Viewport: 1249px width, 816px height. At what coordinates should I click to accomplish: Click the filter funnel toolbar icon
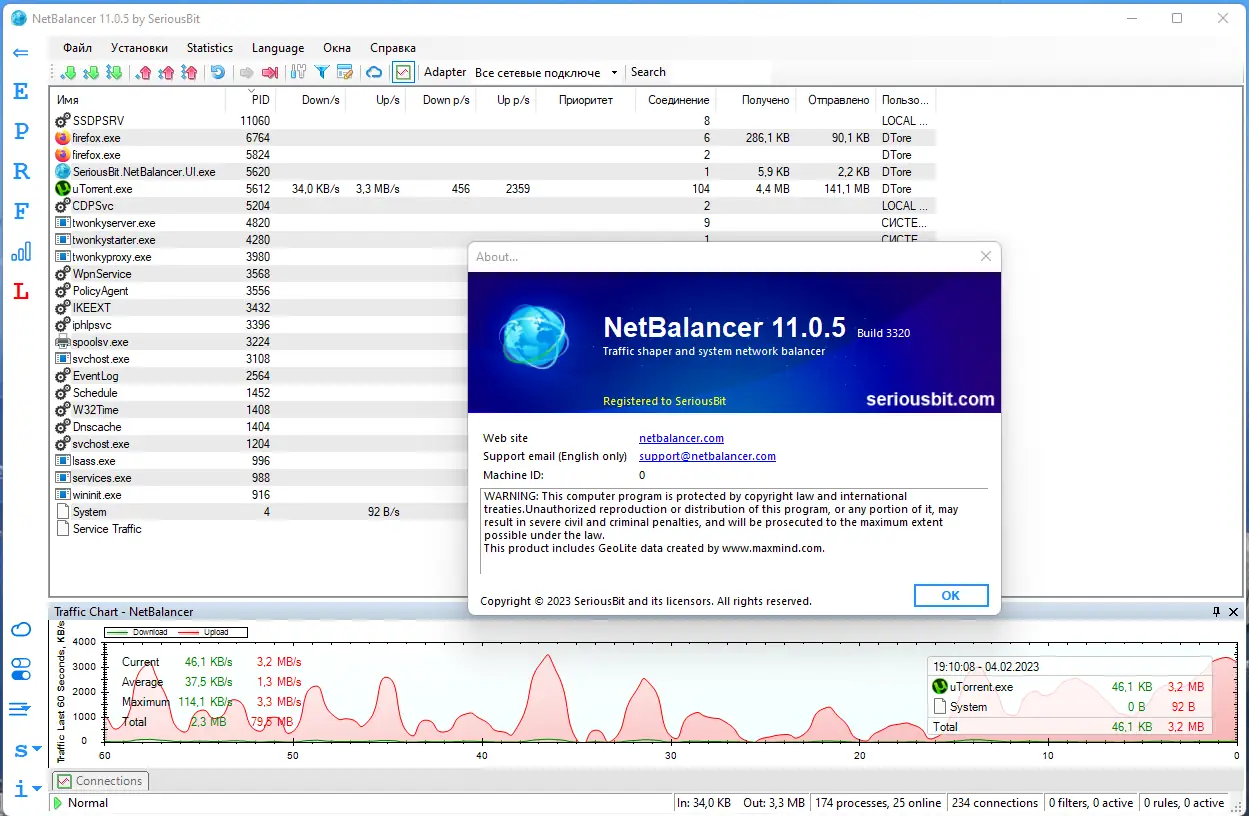pyautogui.click(x=322, y=72)
